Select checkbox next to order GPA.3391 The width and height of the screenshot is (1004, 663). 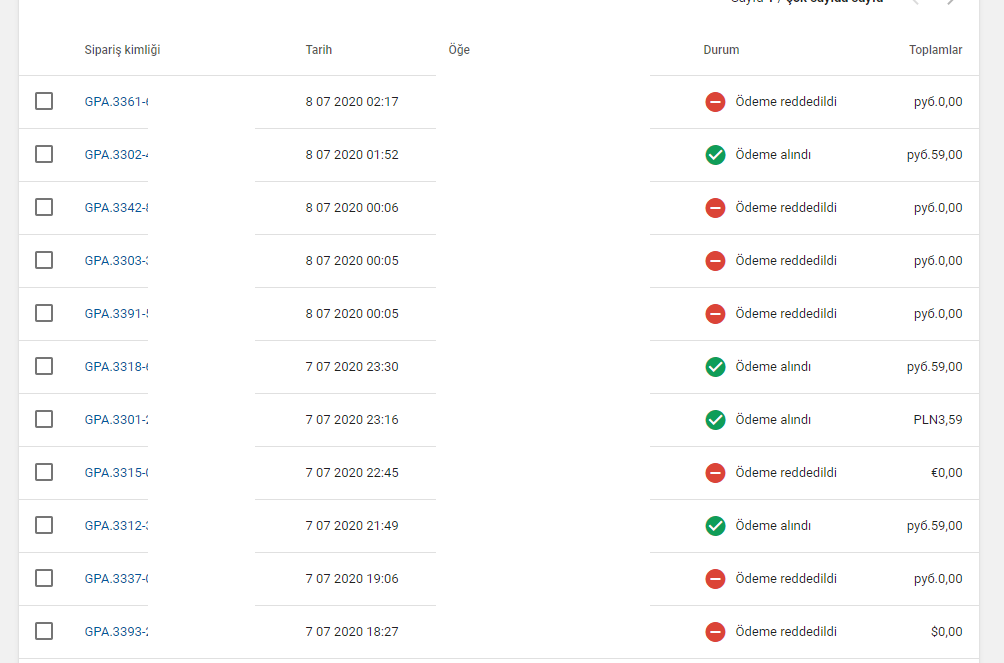44,313
